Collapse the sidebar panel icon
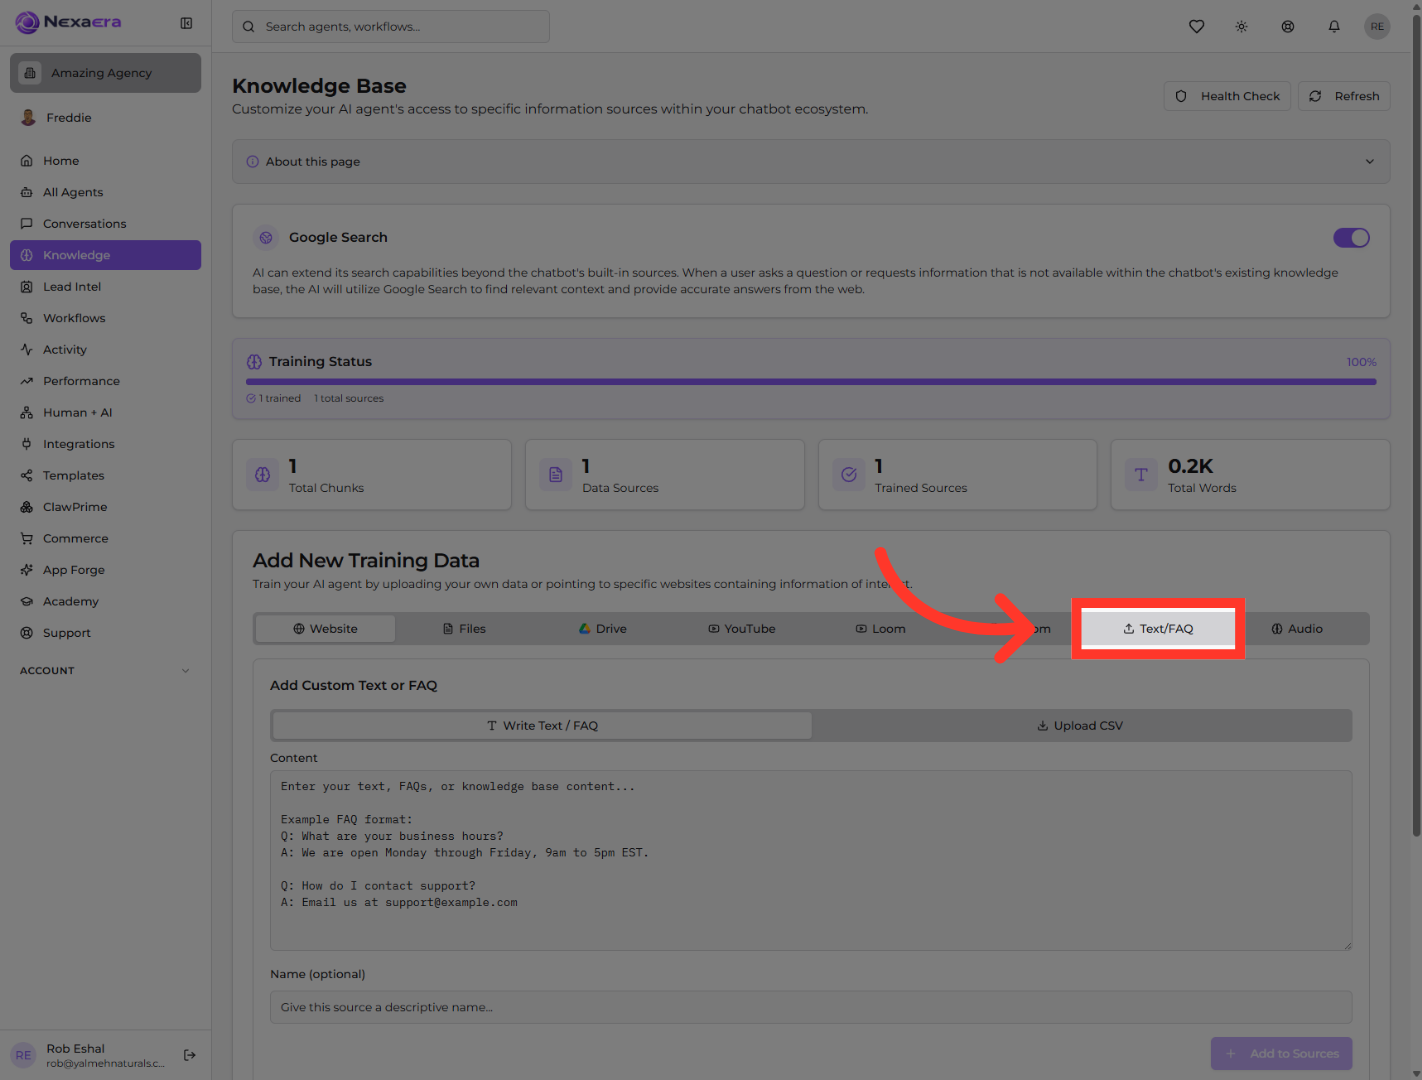The height and width of the screenshot is (1080, 1422). click(186, 23)
